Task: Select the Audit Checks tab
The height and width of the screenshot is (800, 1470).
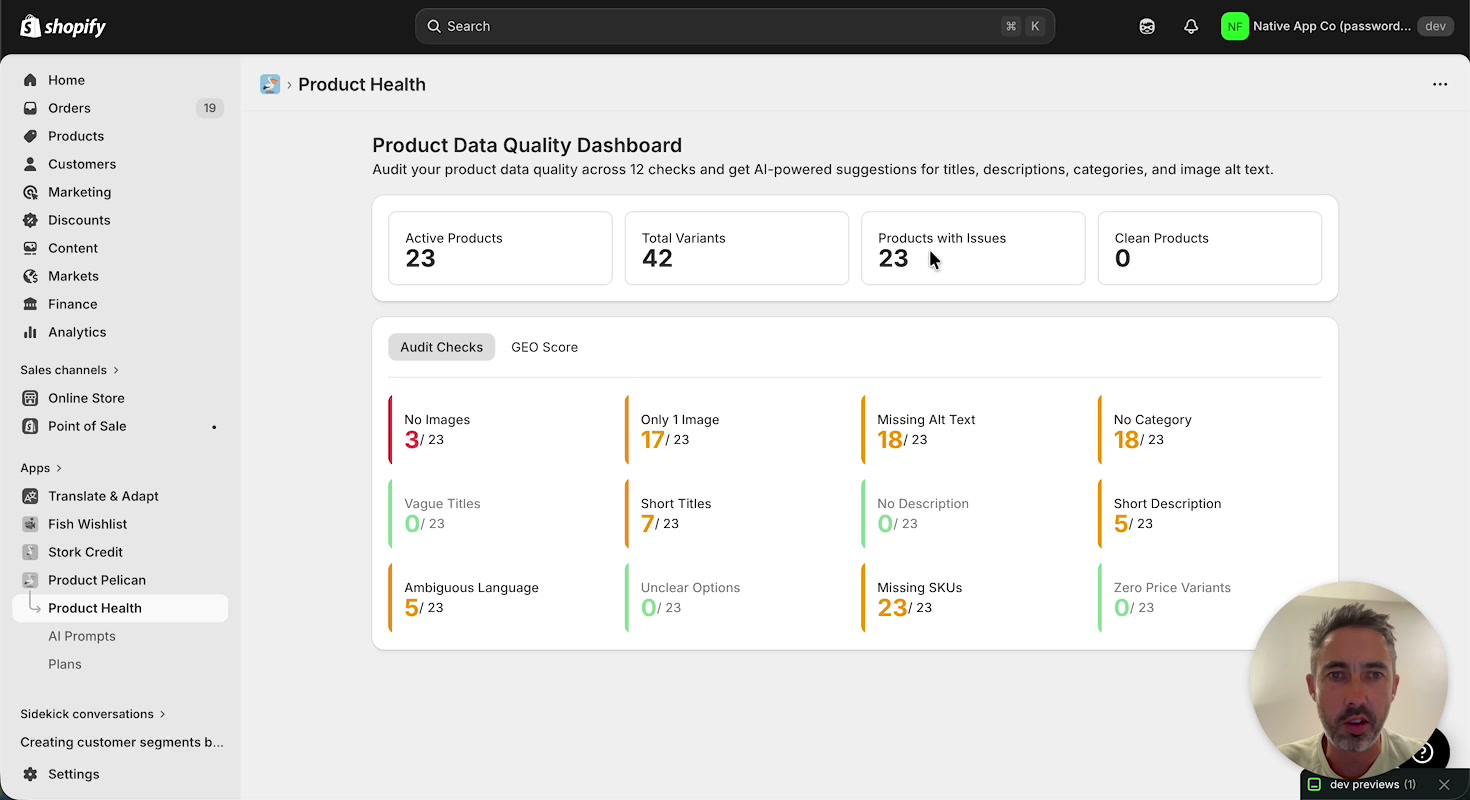Action: (x=441, y=347)
